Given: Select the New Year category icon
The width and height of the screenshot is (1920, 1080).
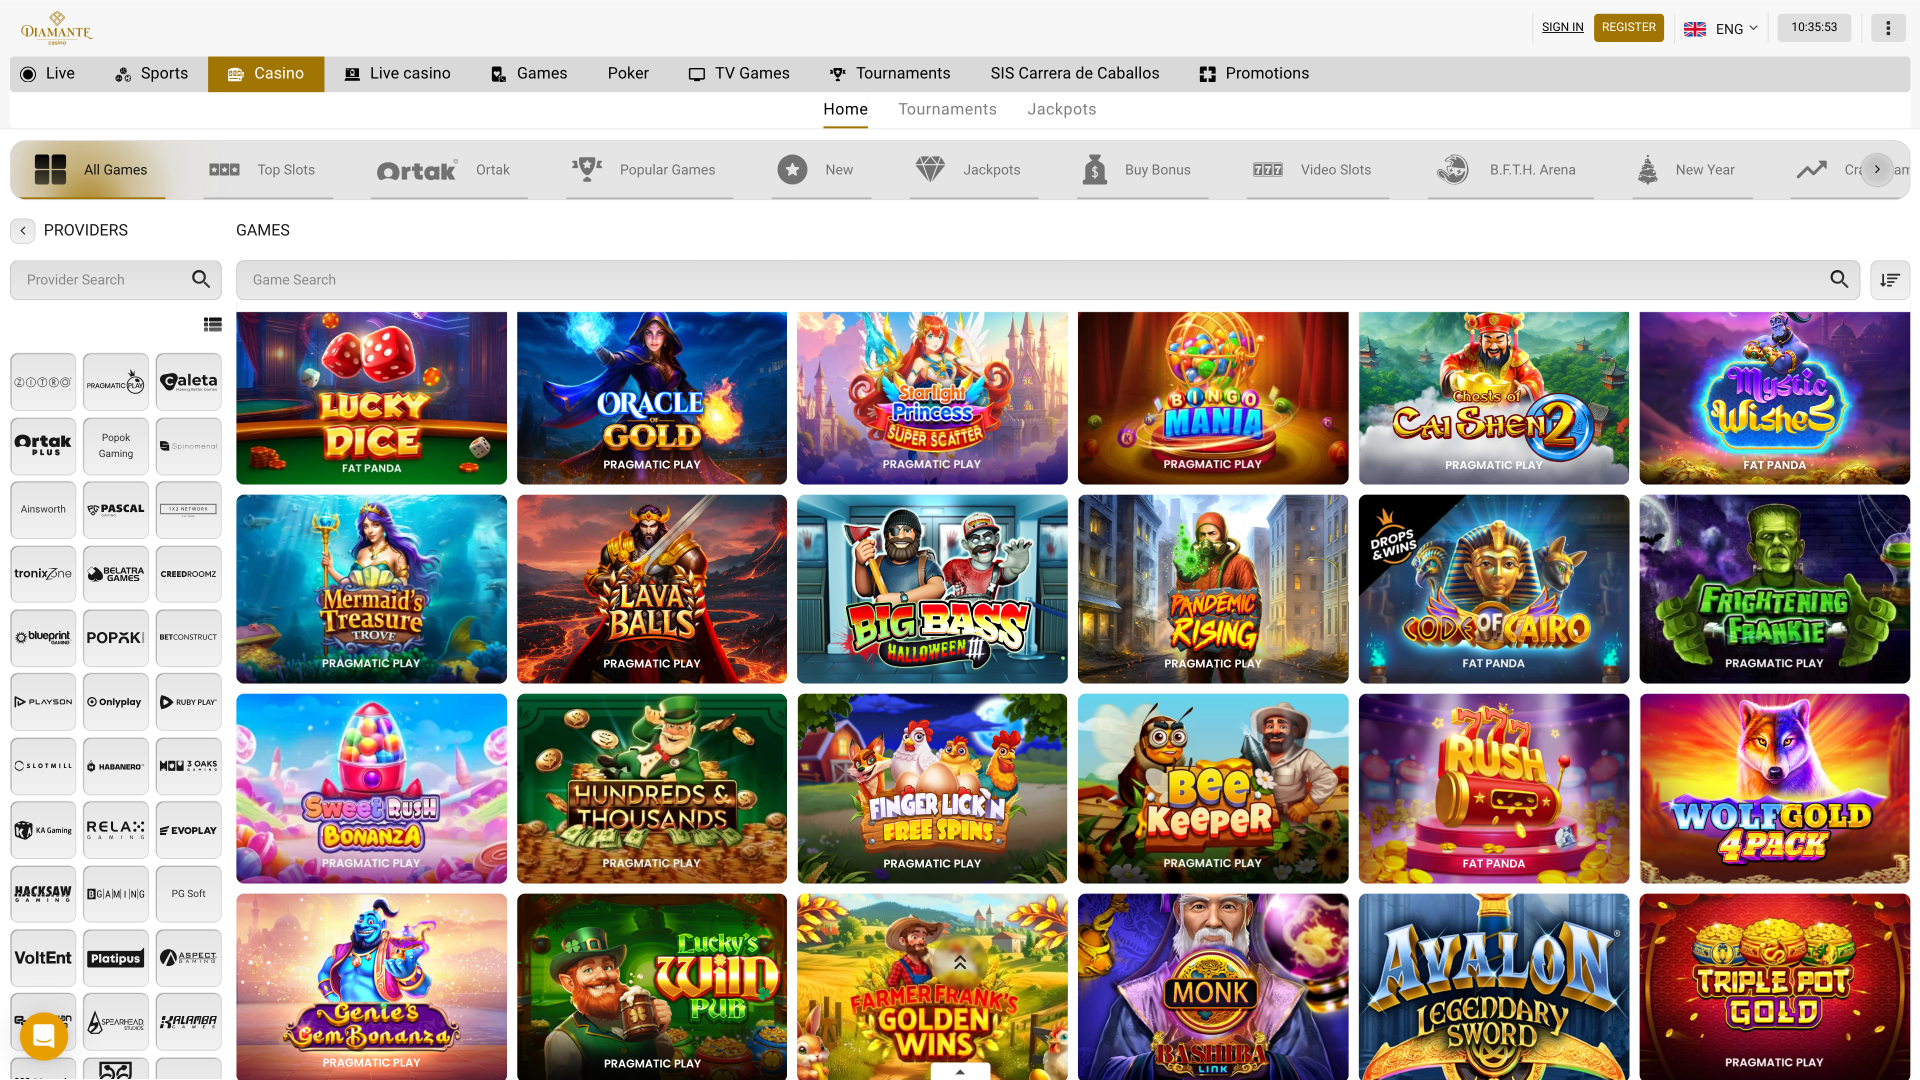Looking at the screenshot, I should pyautogui.click(x=1646, y=169).
